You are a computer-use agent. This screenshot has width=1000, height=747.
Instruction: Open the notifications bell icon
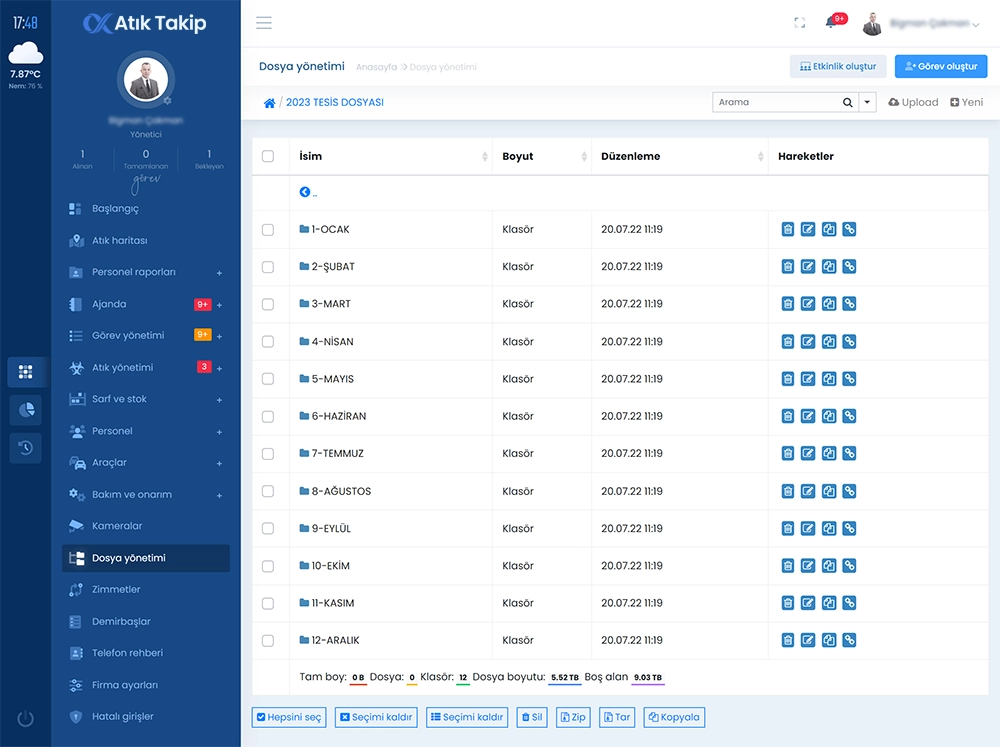click(x=831, y=23)
